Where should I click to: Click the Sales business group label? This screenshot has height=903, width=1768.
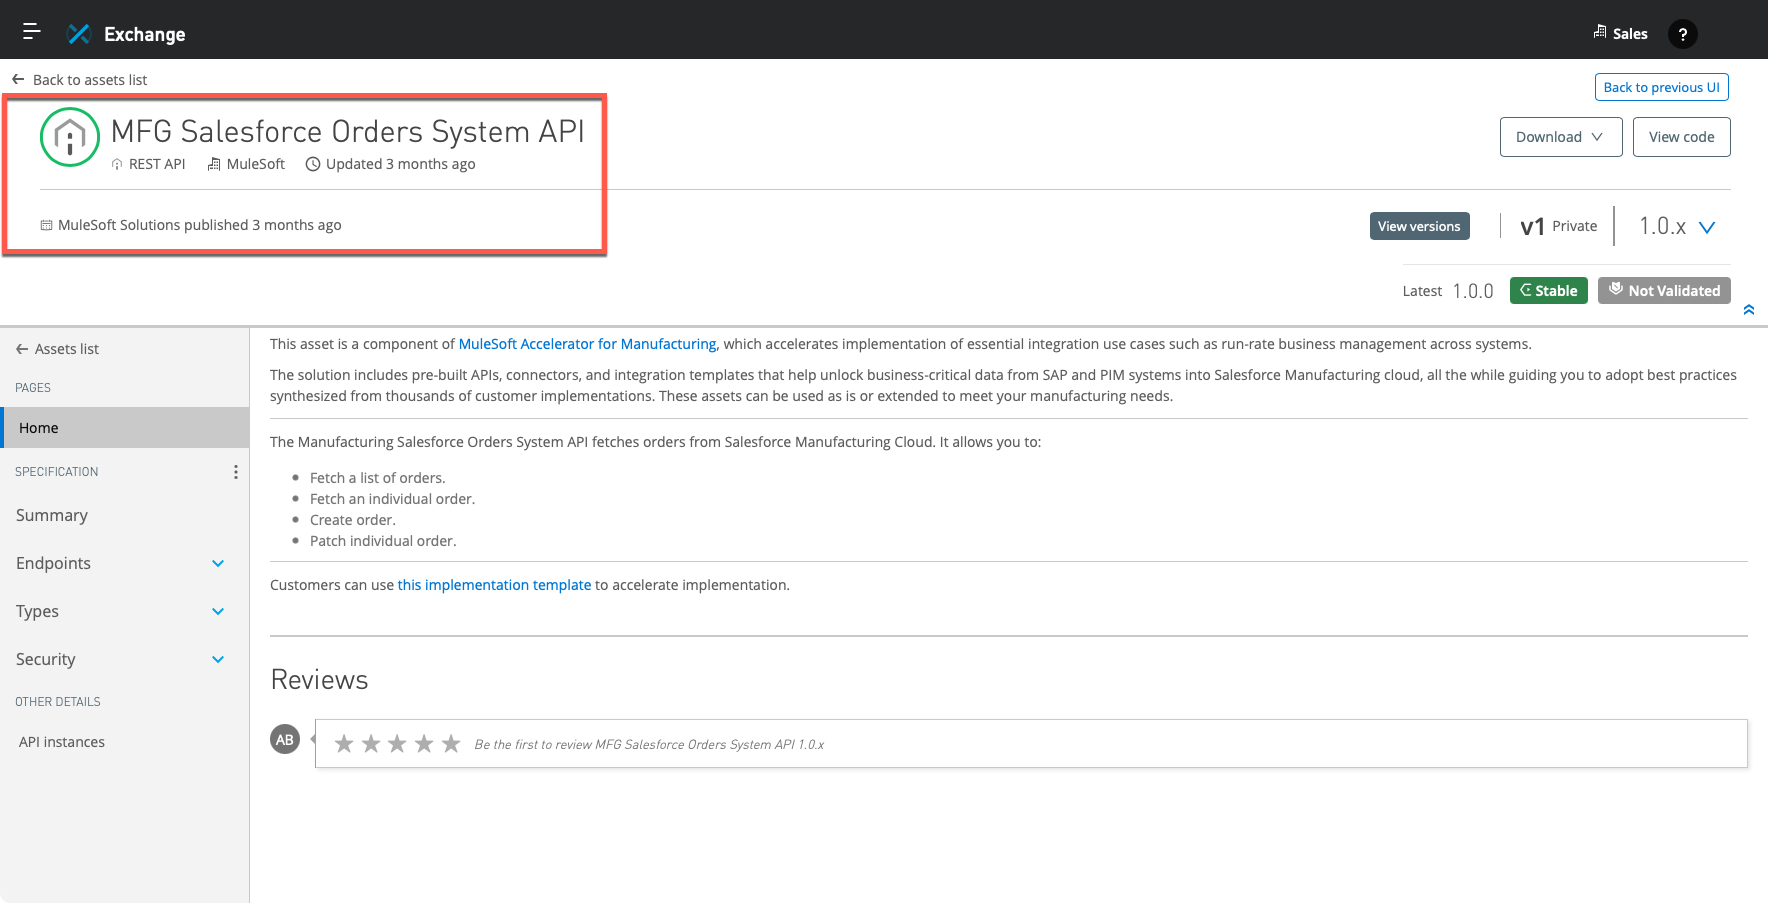point(1630,34)
